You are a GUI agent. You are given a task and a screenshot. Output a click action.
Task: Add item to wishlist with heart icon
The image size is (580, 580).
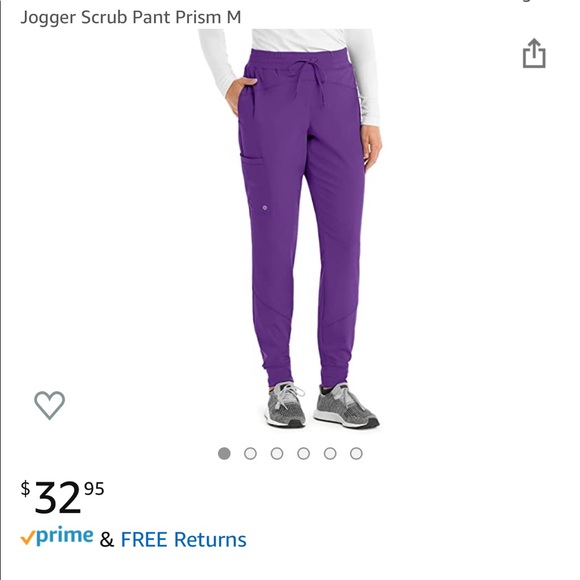(50, 405)
